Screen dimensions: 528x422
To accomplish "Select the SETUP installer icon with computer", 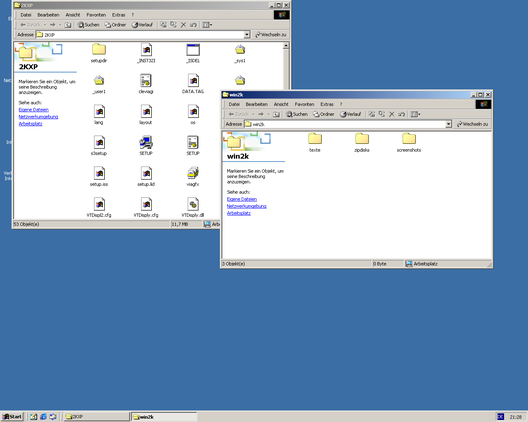I will tap(146, 142).
